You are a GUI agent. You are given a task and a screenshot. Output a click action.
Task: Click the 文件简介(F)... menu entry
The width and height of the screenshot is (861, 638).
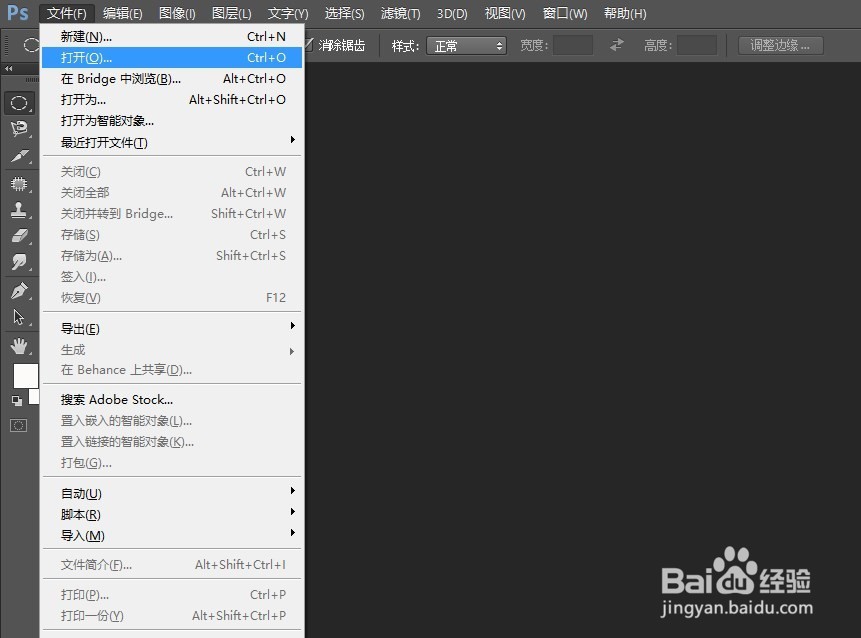point(172,564)
